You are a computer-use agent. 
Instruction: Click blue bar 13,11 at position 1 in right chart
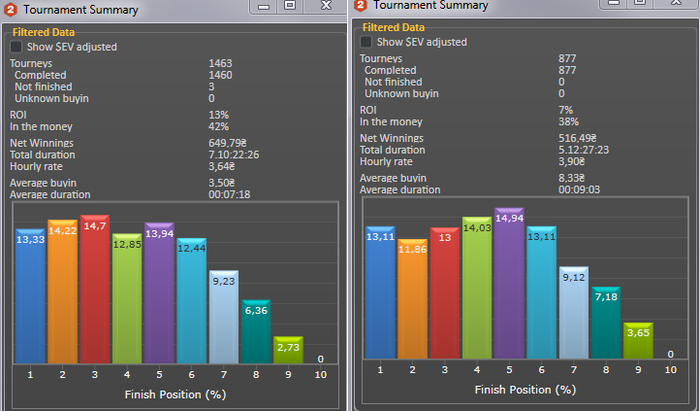pos(380,292)
